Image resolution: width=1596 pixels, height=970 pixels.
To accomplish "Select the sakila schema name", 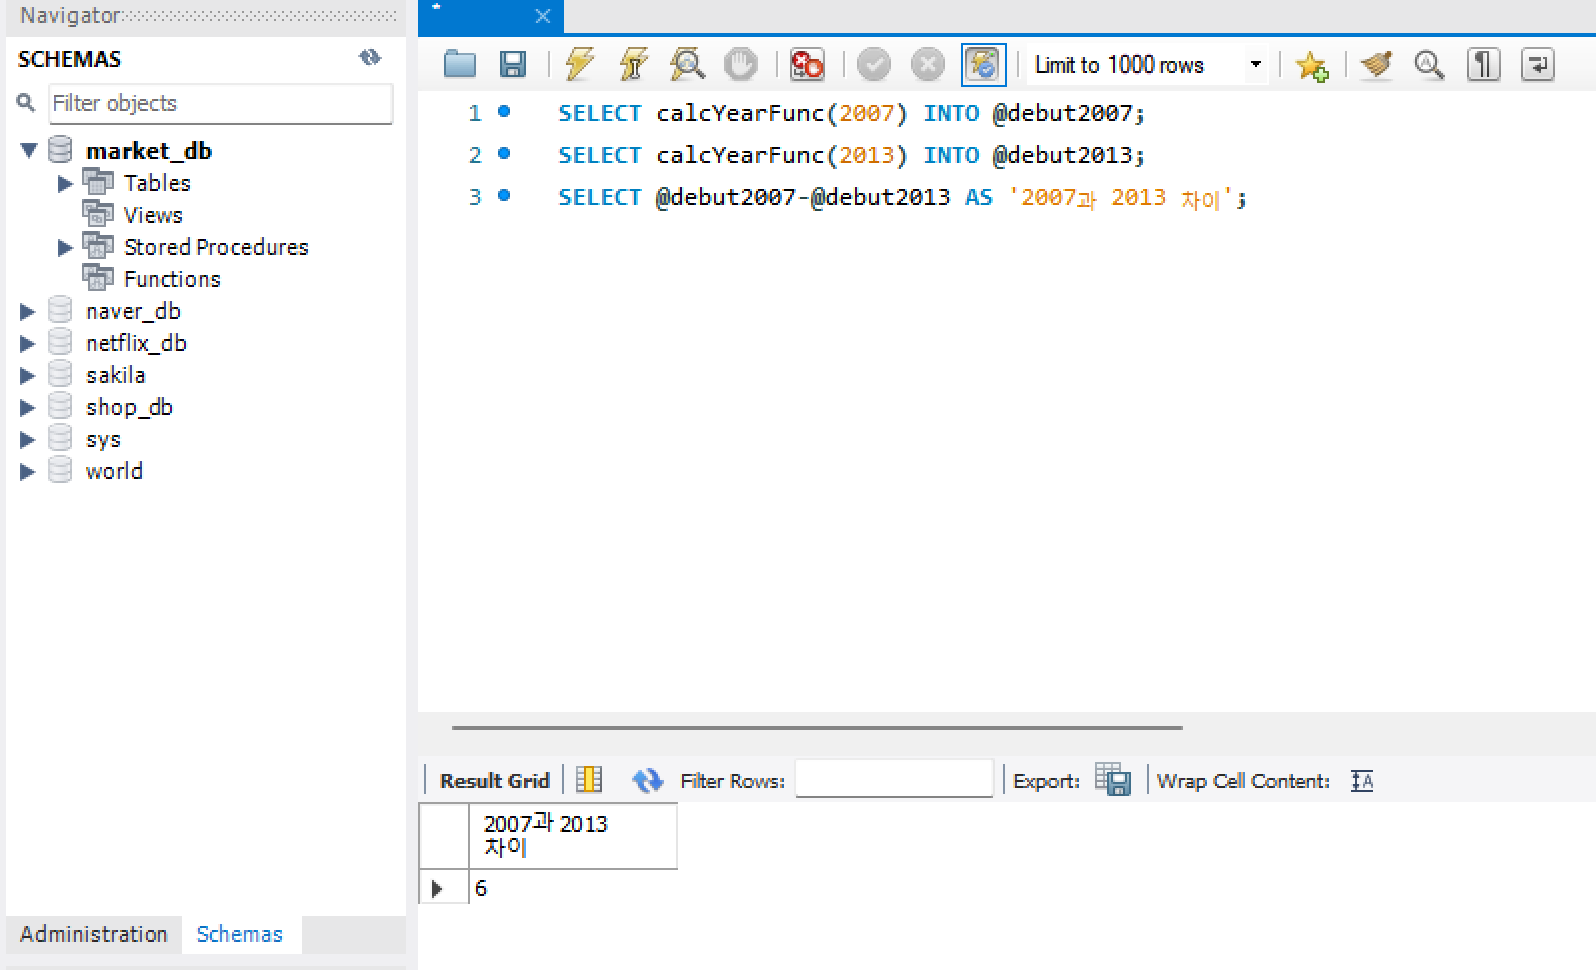I will click(x=116, y=375).
